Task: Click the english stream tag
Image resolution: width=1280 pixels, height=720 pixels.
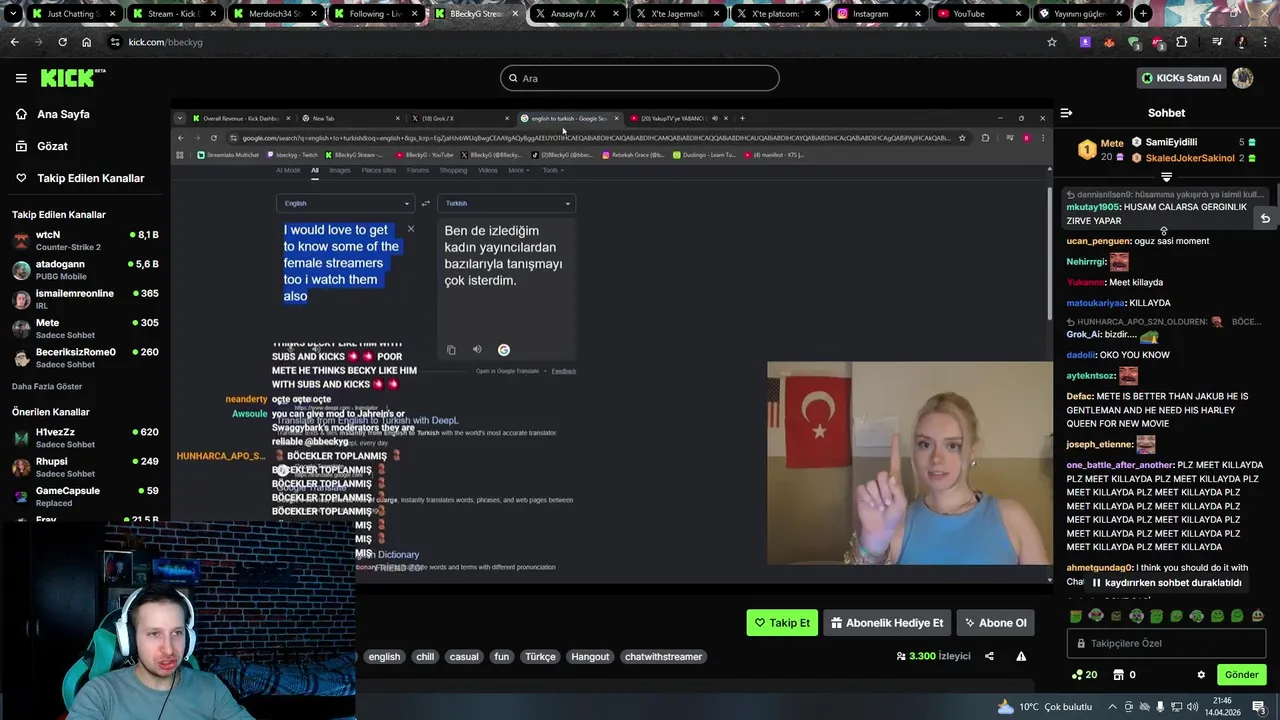Action: (384, 657)
